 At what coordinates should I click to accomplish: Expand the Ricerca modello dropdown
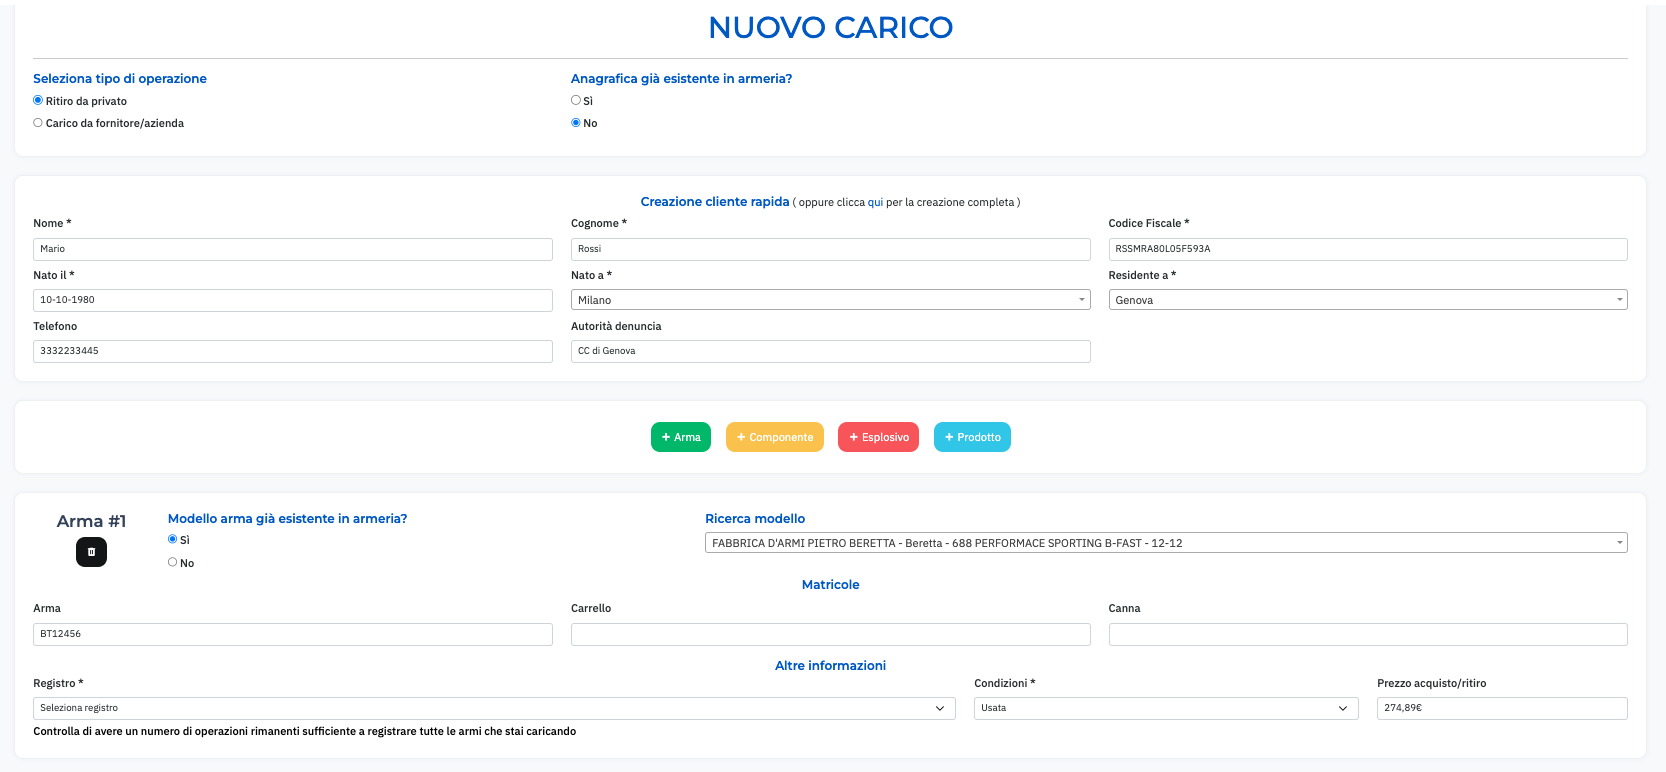pyautogui.click(x=1165, y=543)
